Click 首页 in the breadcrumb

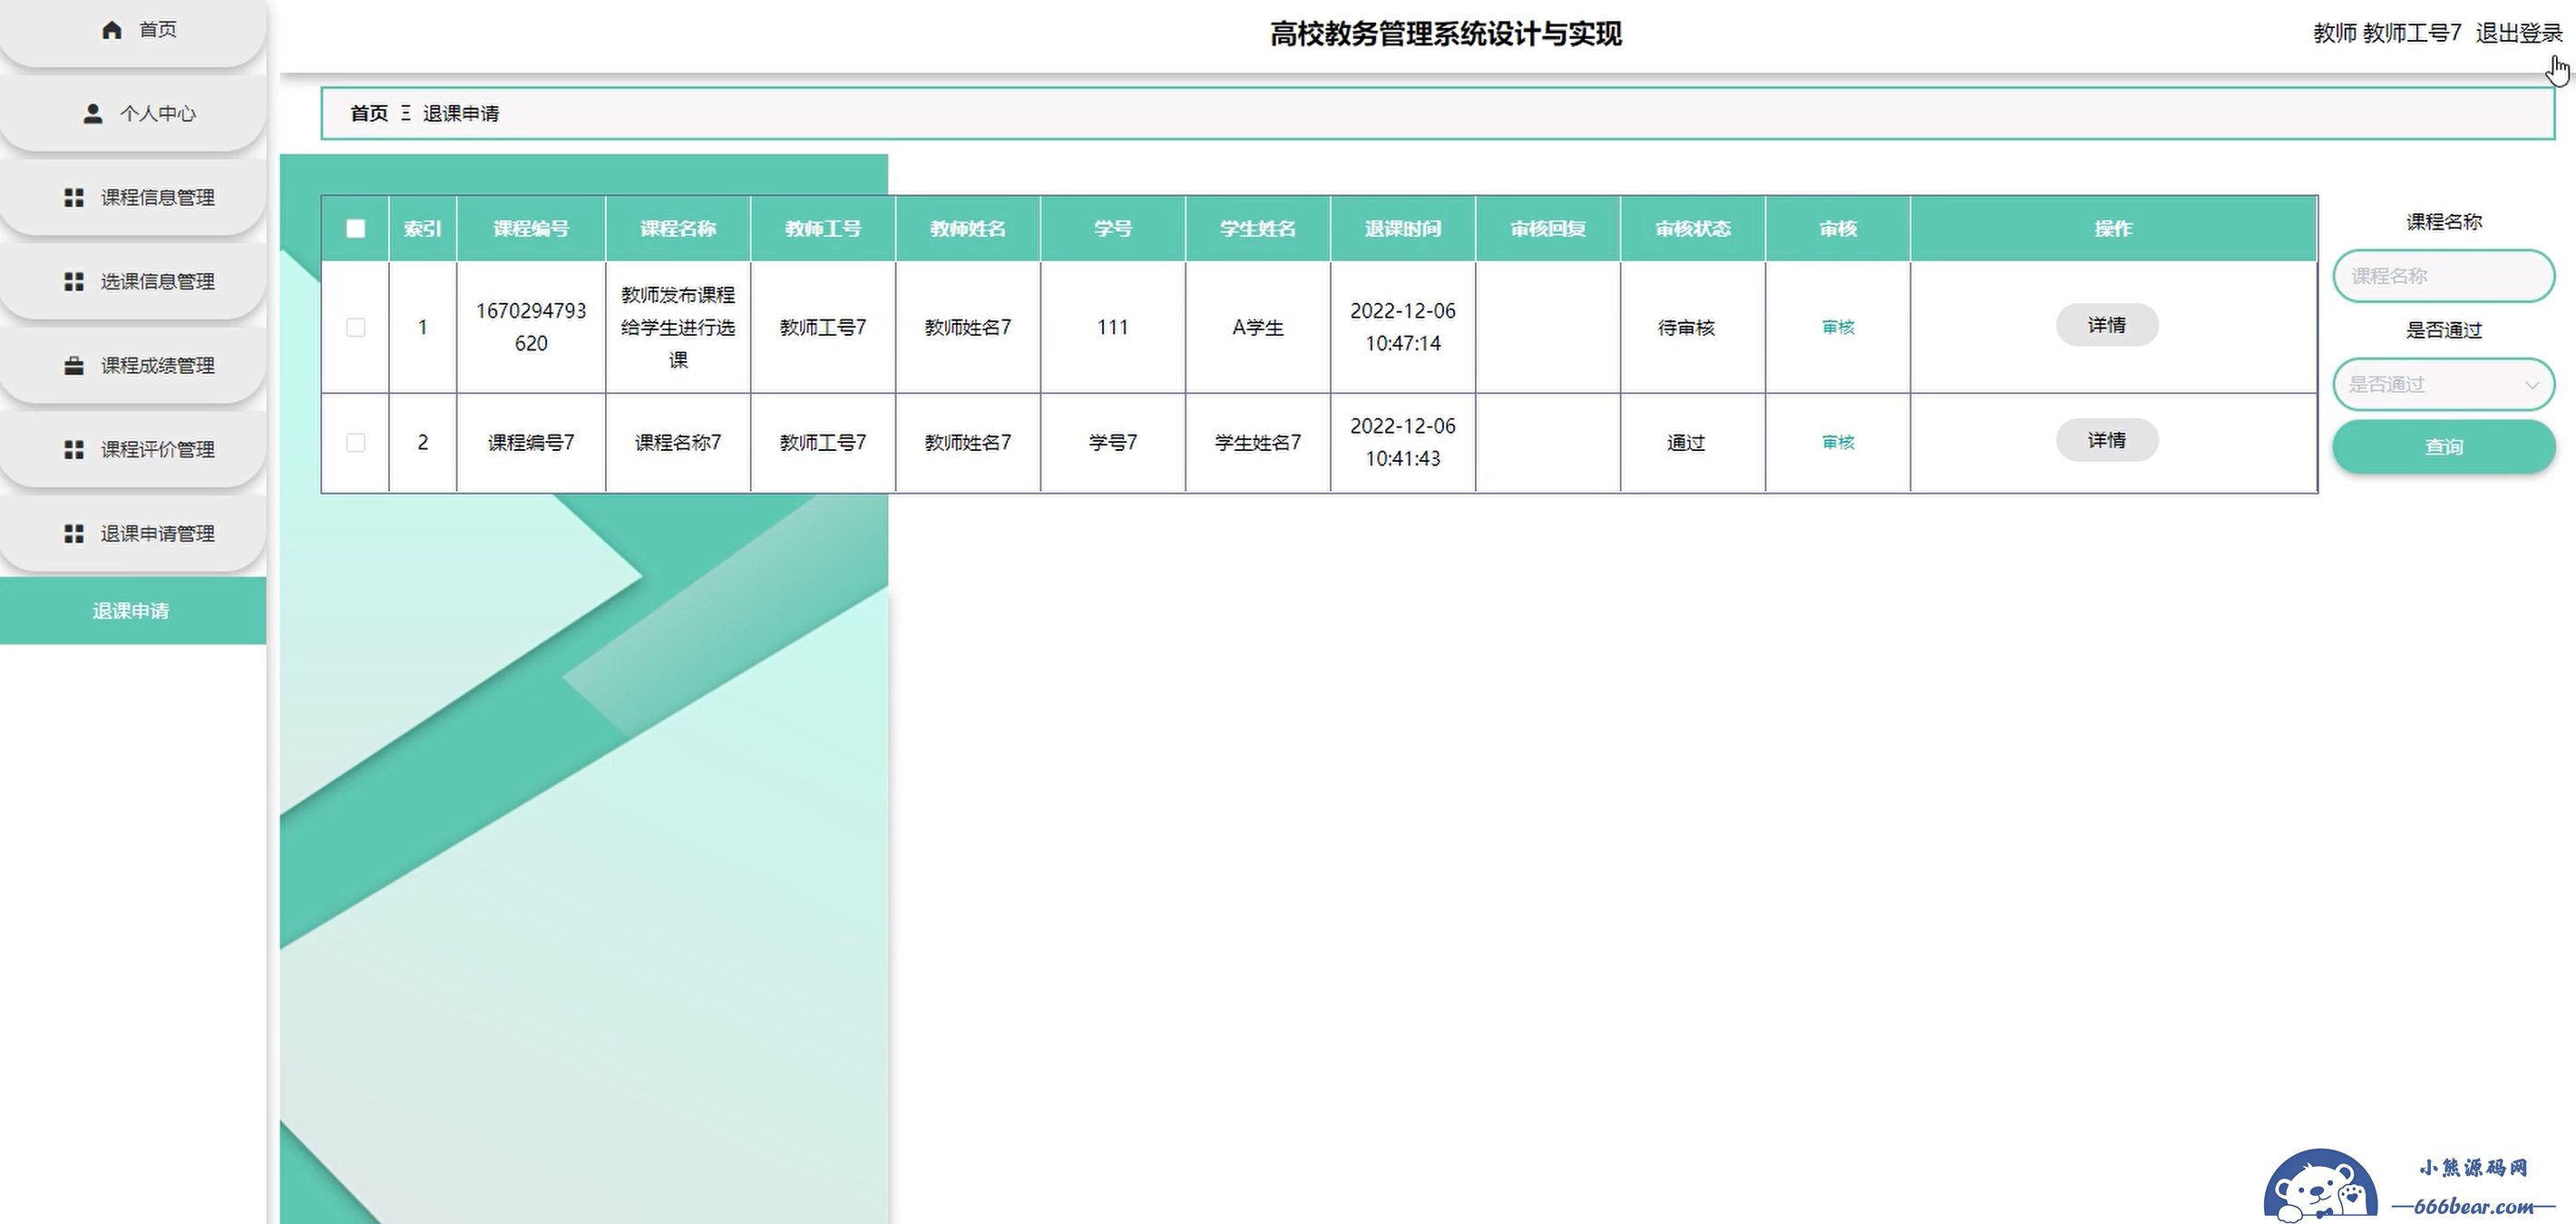coord(369,114)
